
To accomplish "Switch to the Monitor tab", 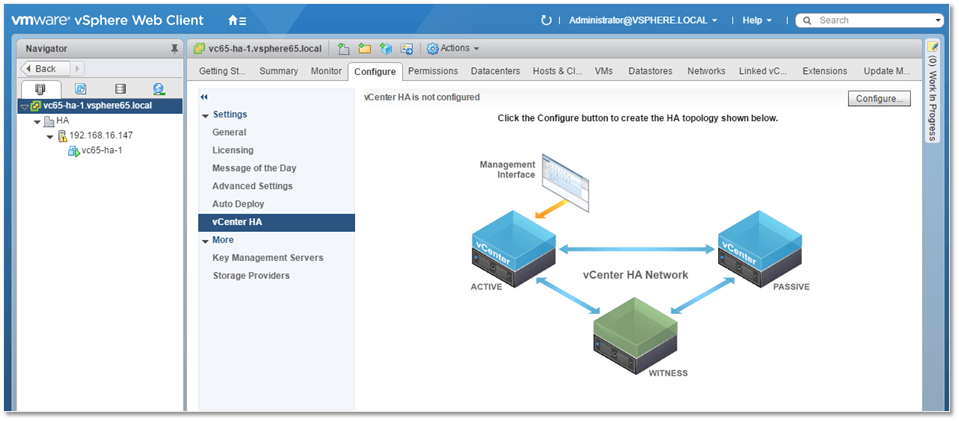I will (x=326, y=71).
